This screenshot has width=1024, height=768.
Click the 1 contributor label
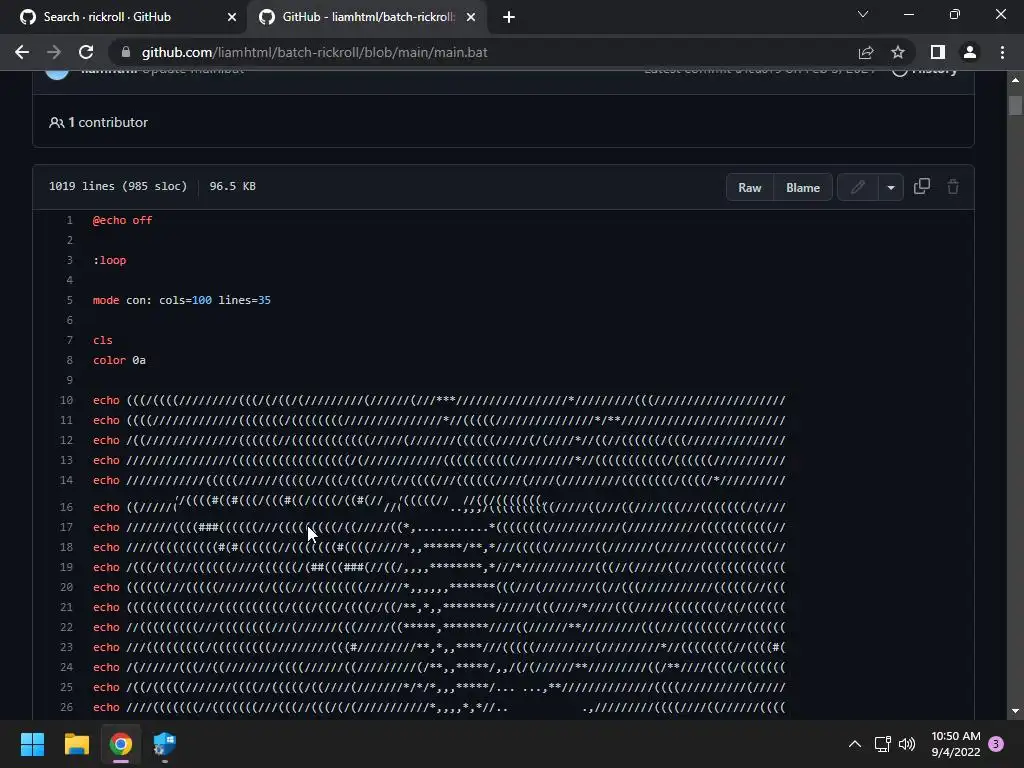tap(108, 122)
